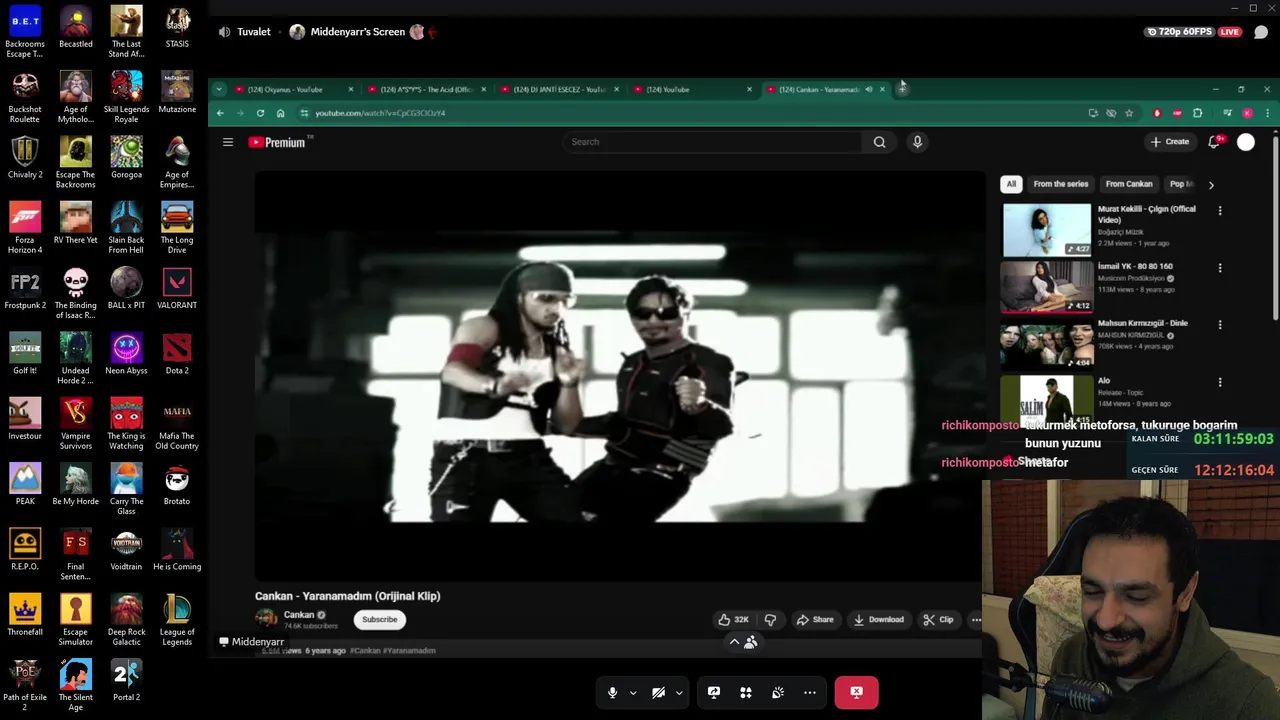Like the video (32K)

click(734, 620)
